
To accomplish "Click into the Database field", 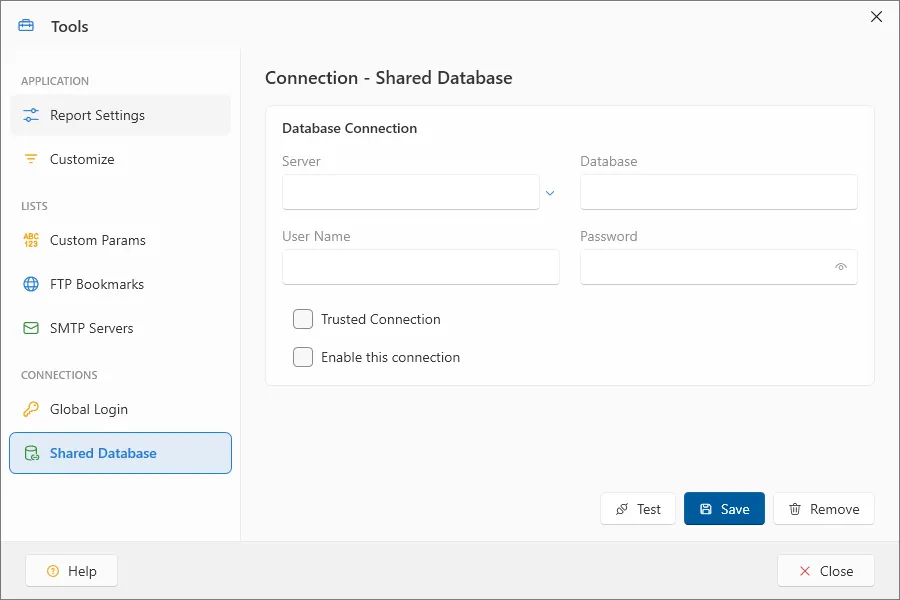I will pos(719,192).
